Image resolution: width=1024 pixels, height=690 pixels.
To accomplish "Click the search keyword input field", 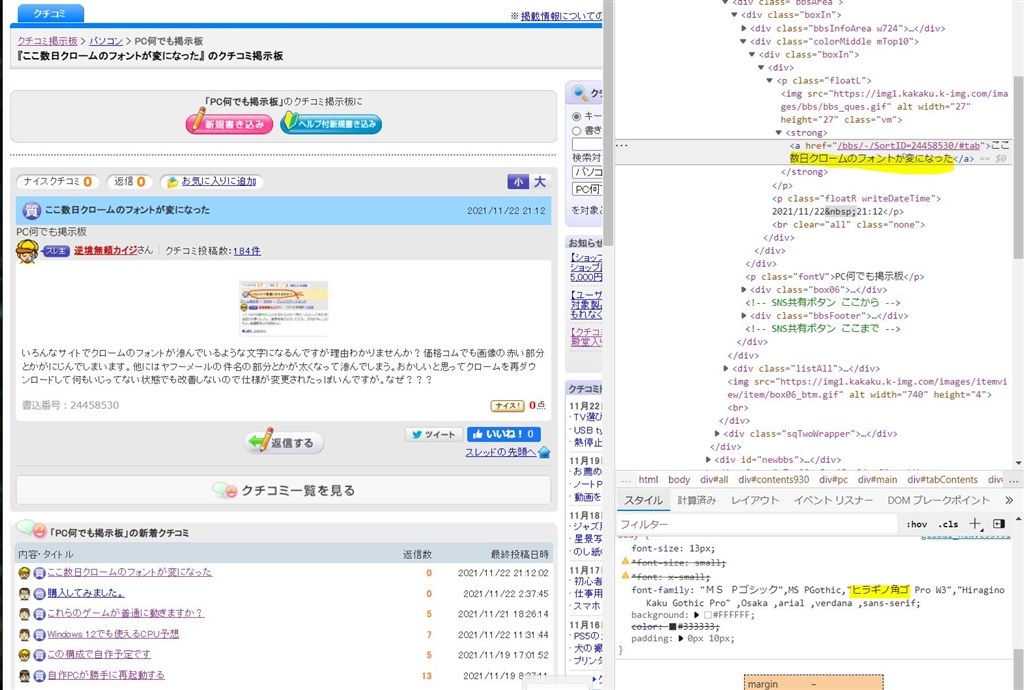I will (x=586, y=144).
